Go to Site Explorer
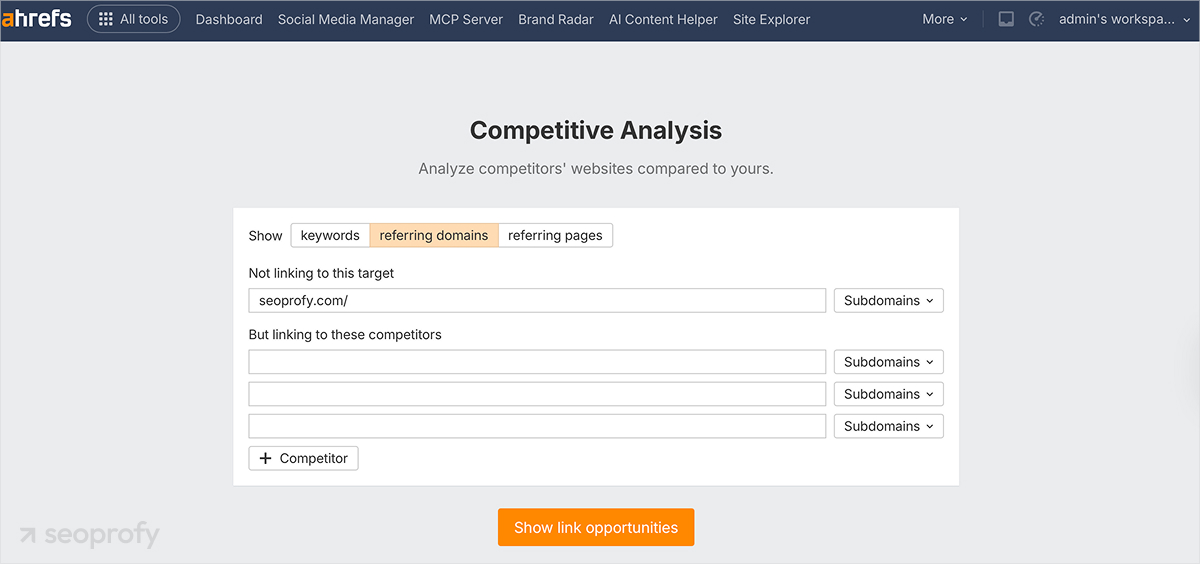Viewport: 1200px width, 564px height. [x=771, y=19]
